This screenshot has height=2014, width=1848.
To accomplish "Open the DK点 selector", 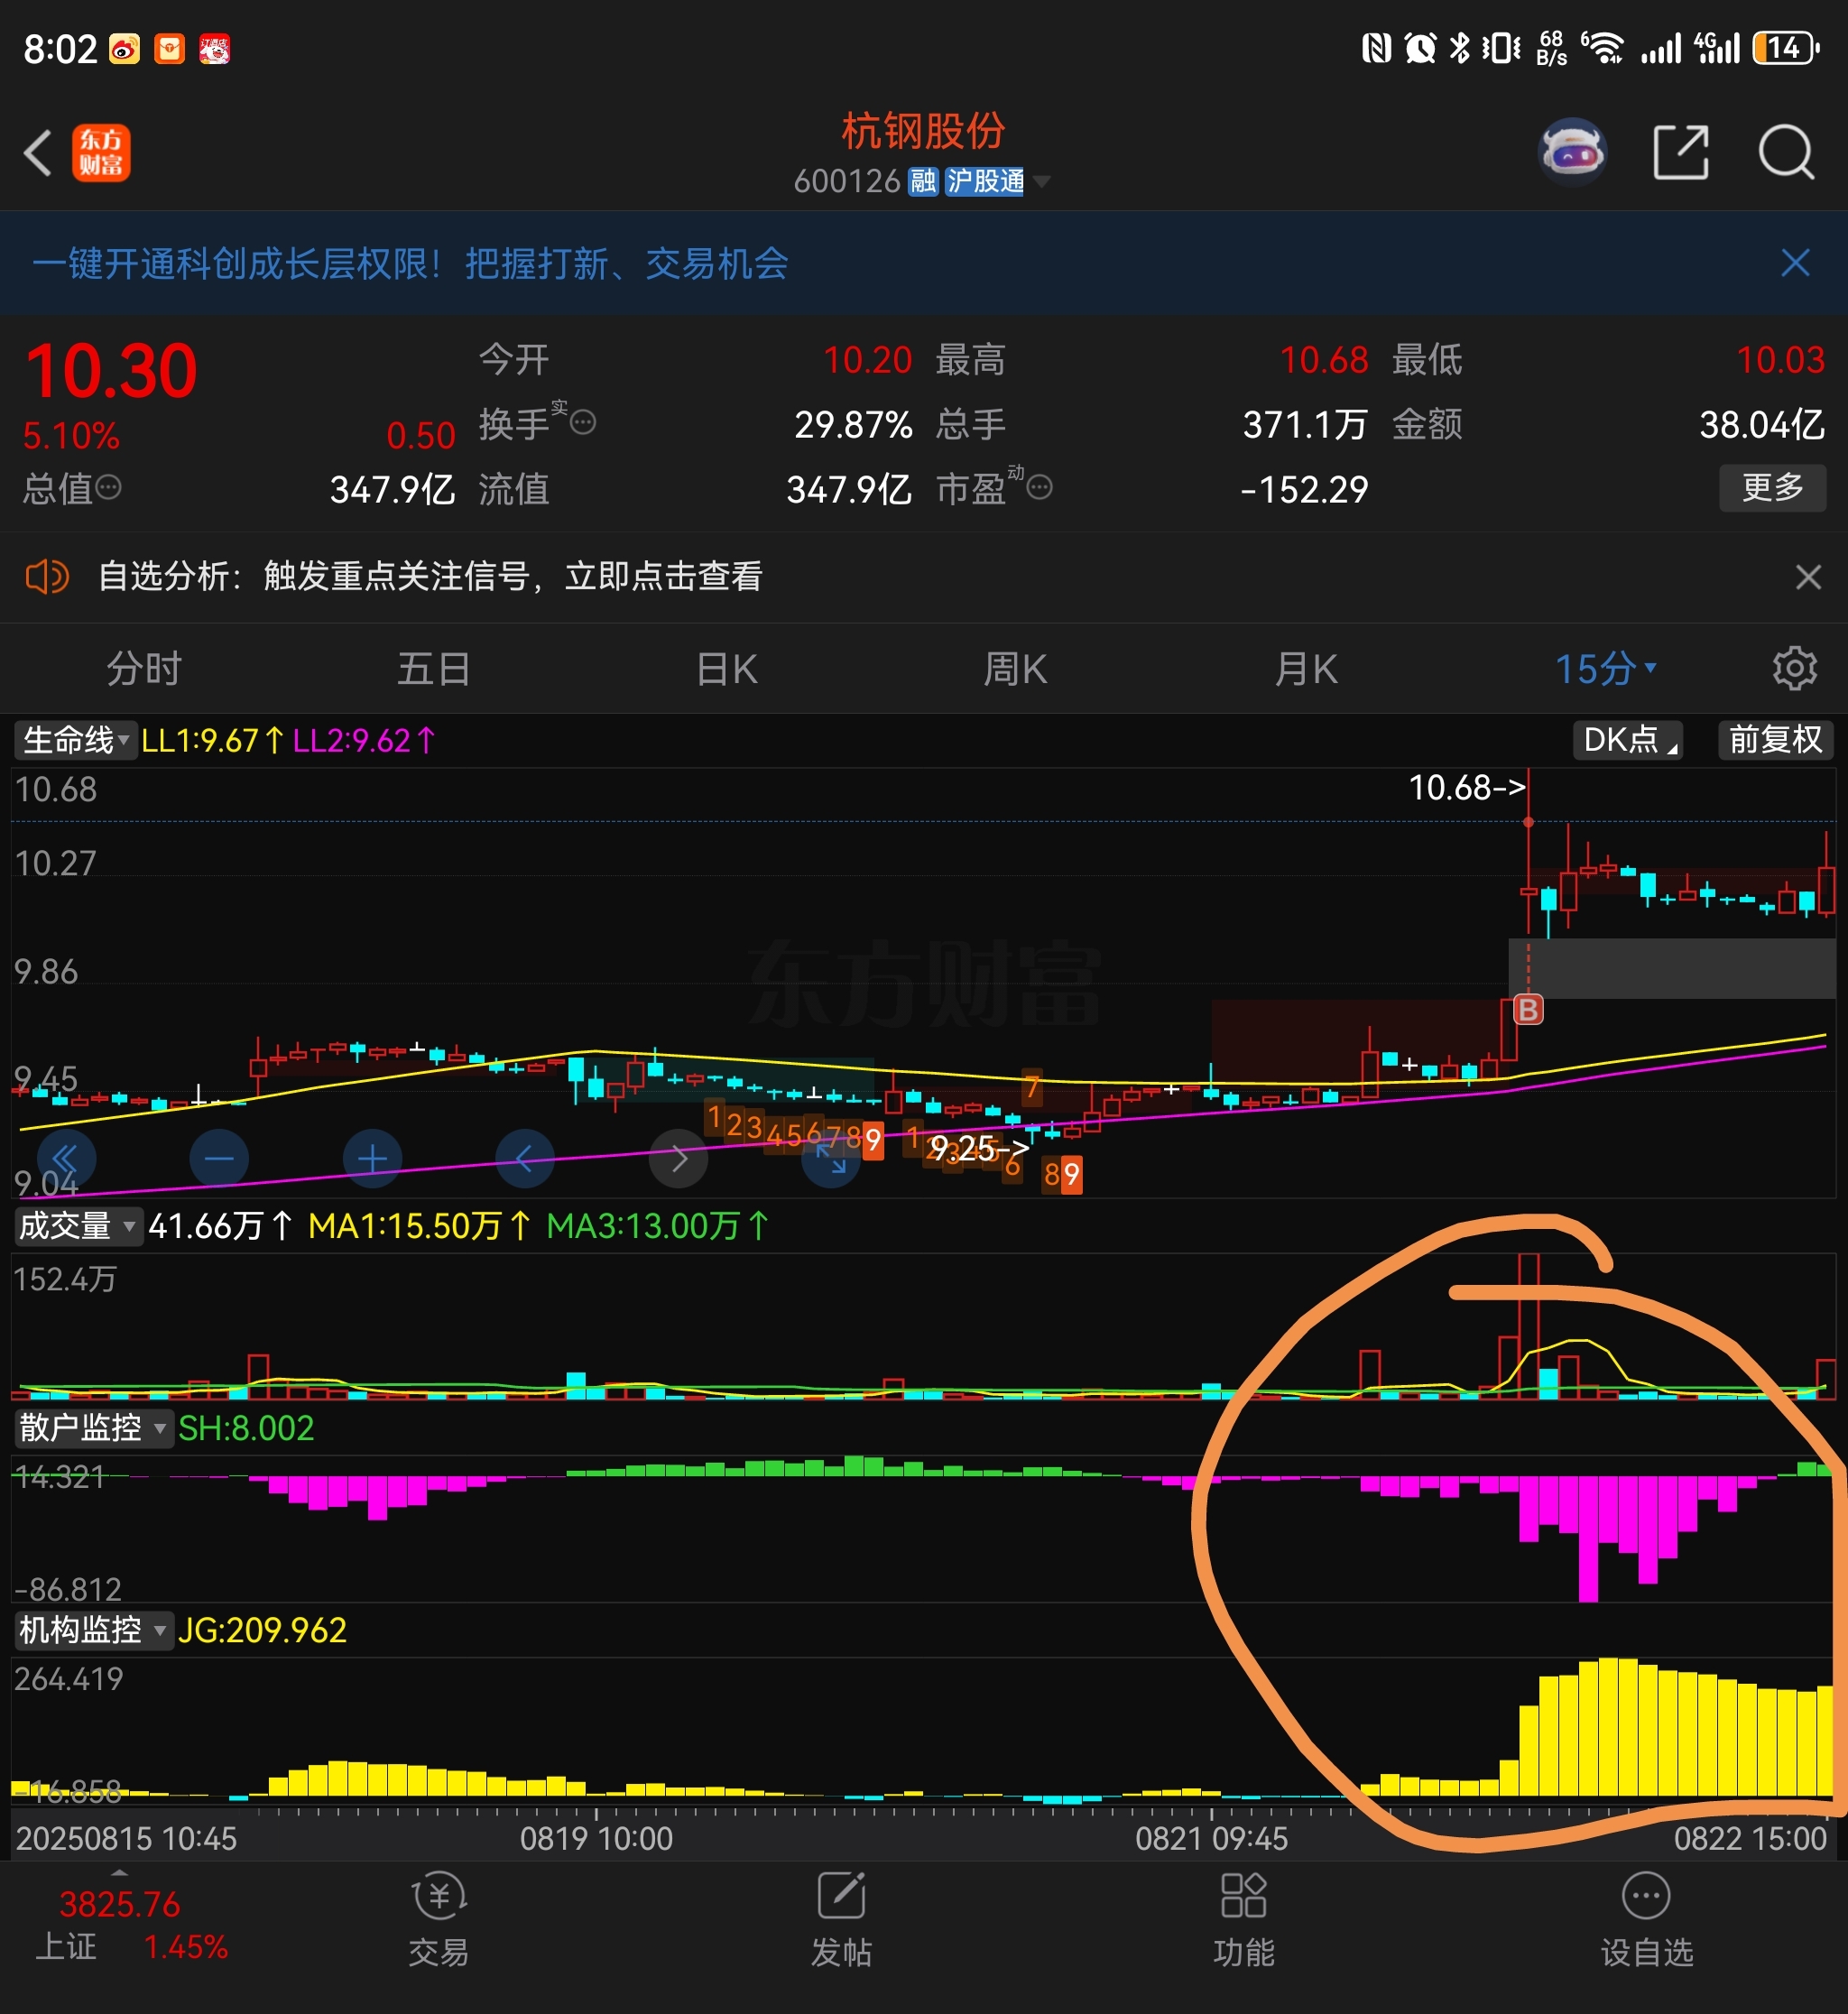I will tap(1628, 740).
